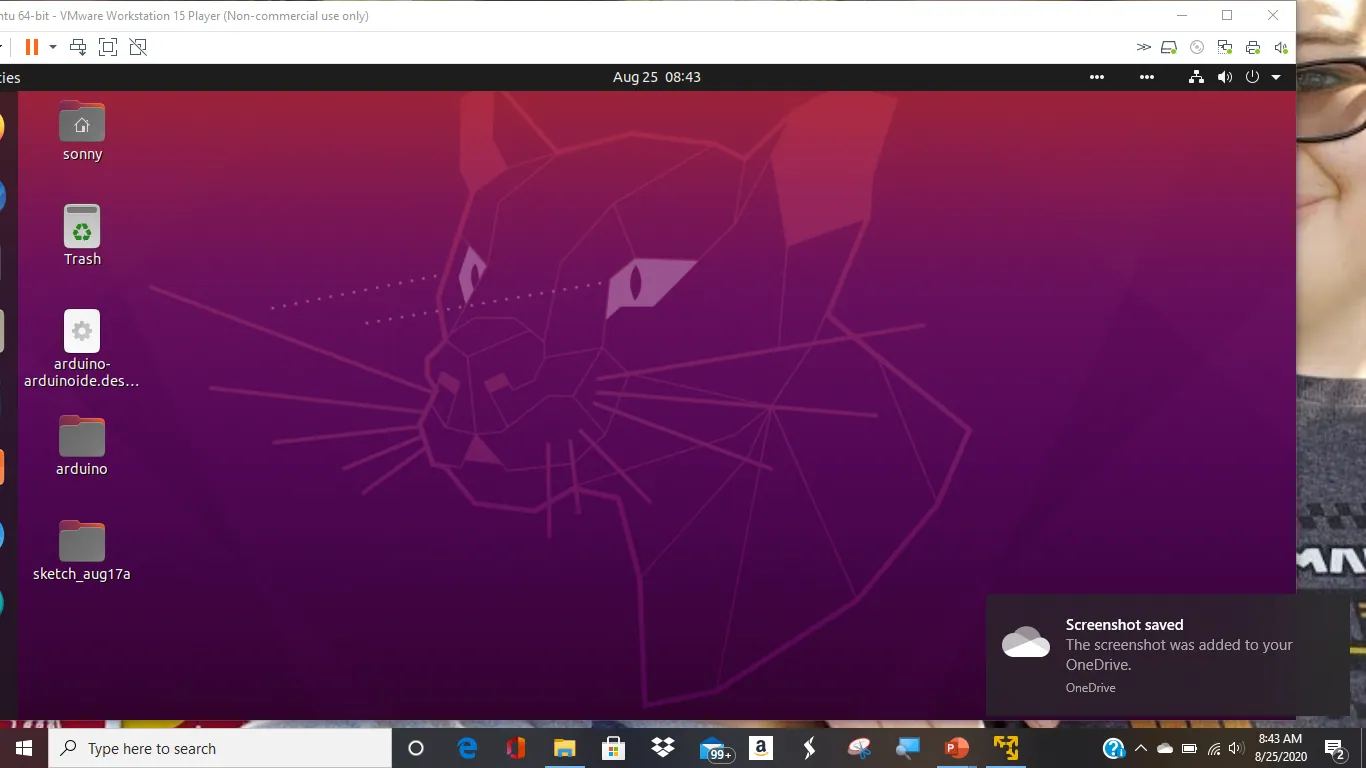Image resolution: width=1366 pixels, height=768 pixels.
Task: Open Dropbox from taskbar
Action: [663, 748]
